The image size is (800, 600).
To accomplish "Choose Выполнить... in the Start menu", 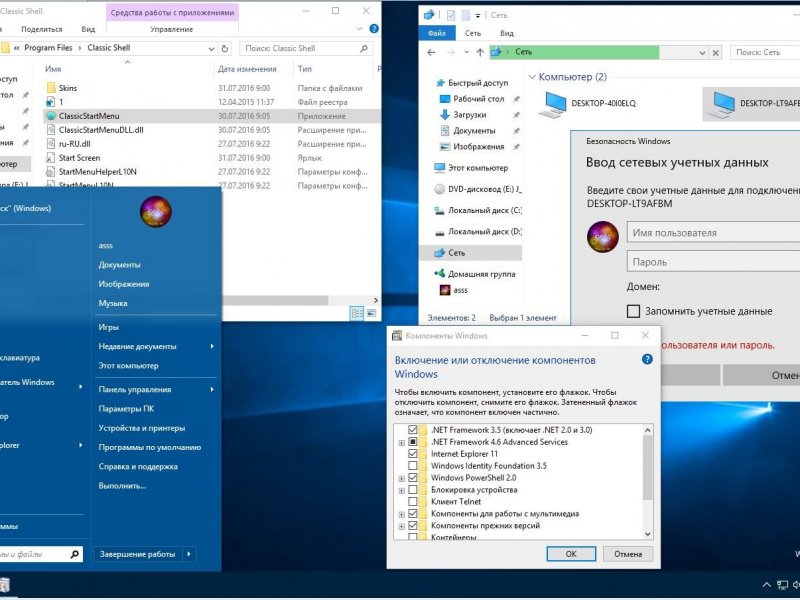I will (x=122, y=485).
